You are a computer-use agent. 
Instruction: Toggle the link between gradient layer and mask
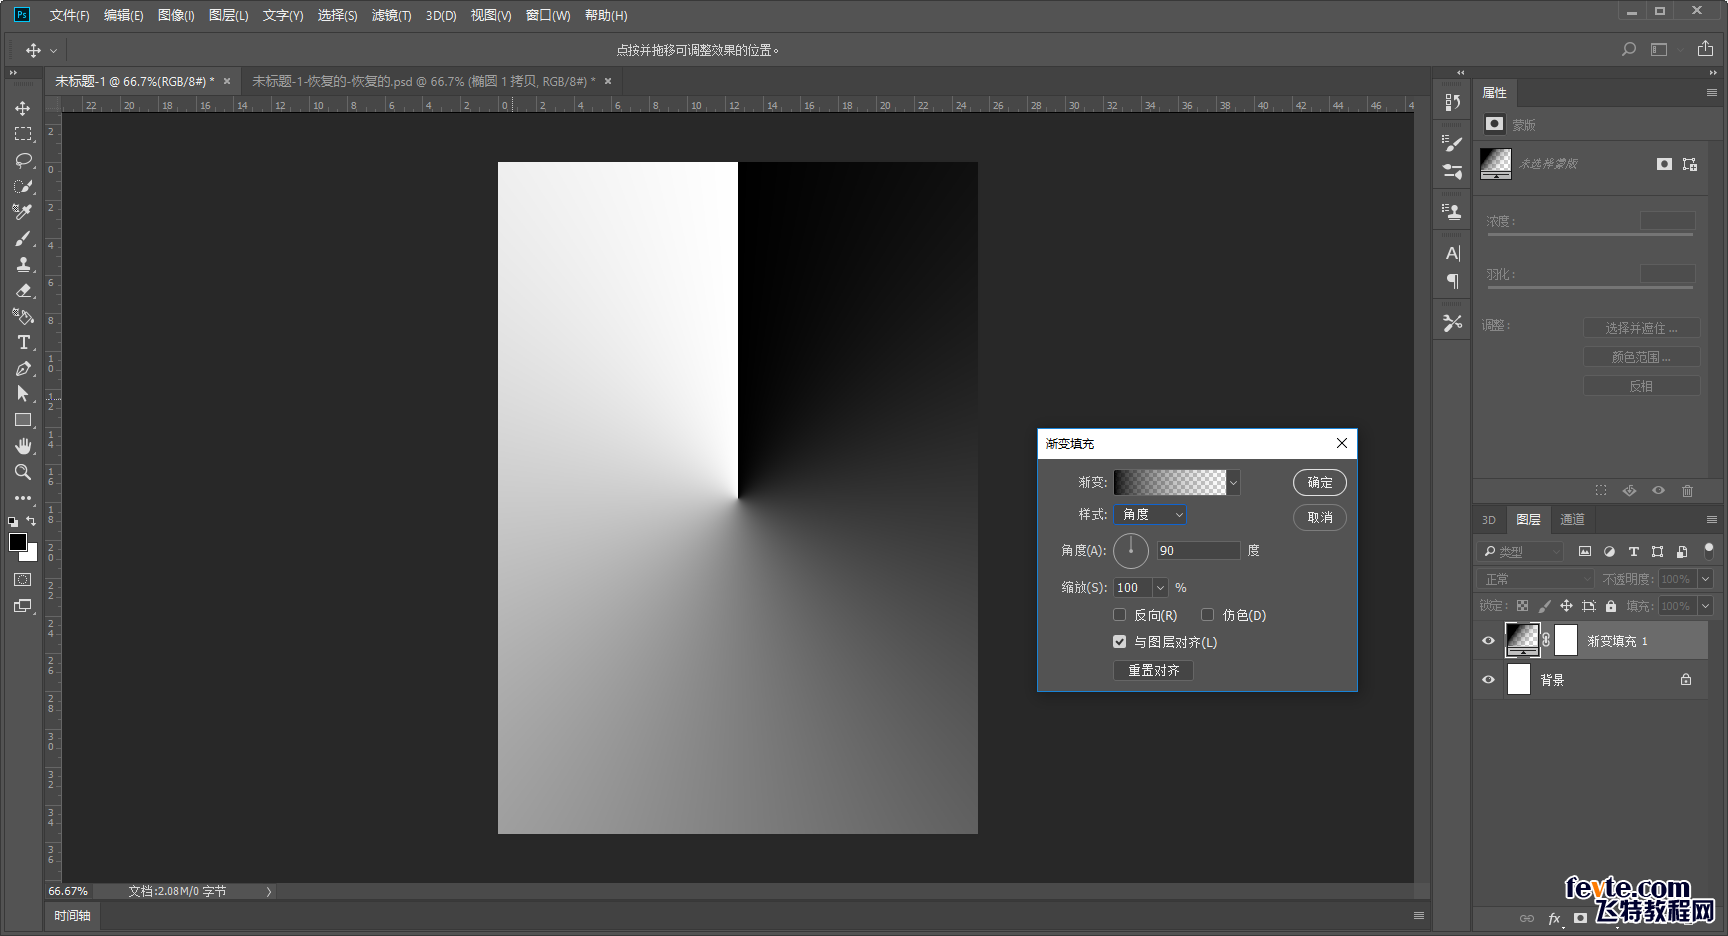tap(1546, 640)
